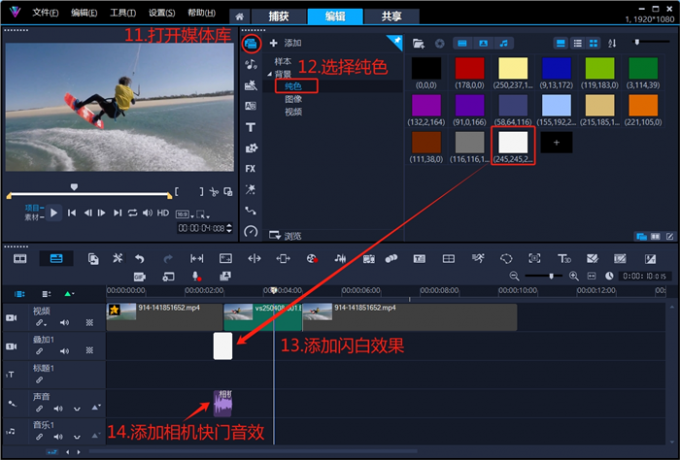
Task: Redo action in timeline toolbar
Action: [168, 259]
